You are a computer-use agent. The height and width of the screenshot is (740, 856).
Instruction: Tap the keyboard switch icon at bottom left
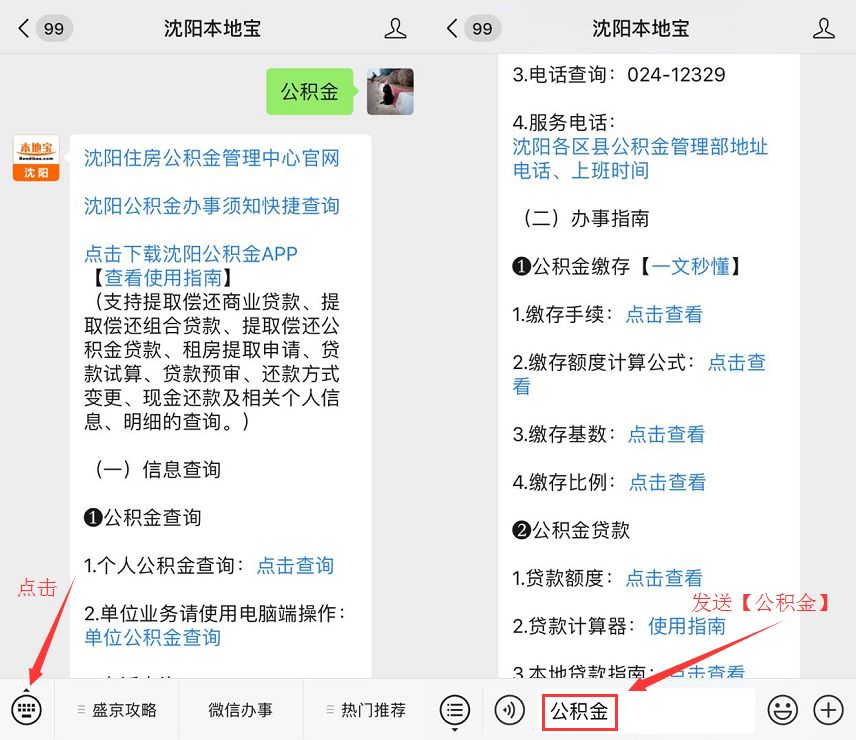(x=26, y=710)
